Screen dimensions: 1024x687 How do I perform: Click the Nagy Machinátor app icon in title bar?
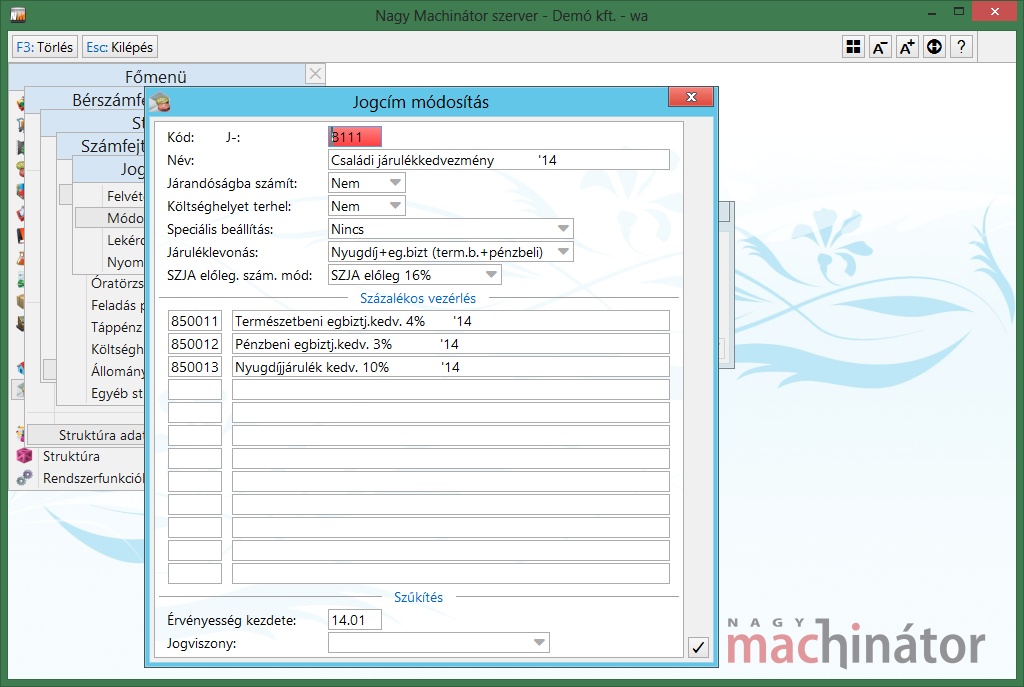[x=18, y=14]
